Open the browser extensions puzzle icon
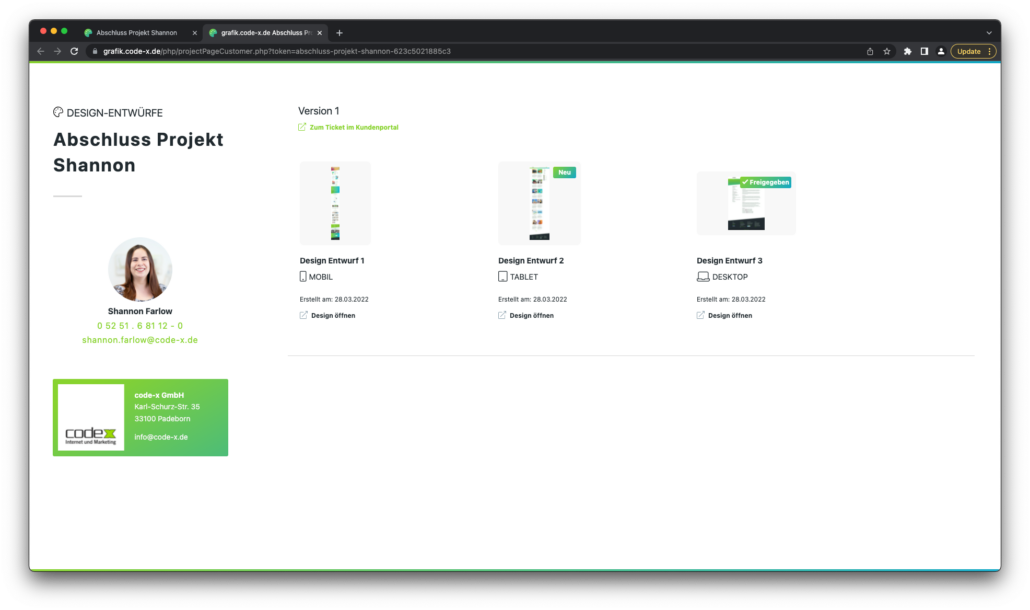 (908, 51)
